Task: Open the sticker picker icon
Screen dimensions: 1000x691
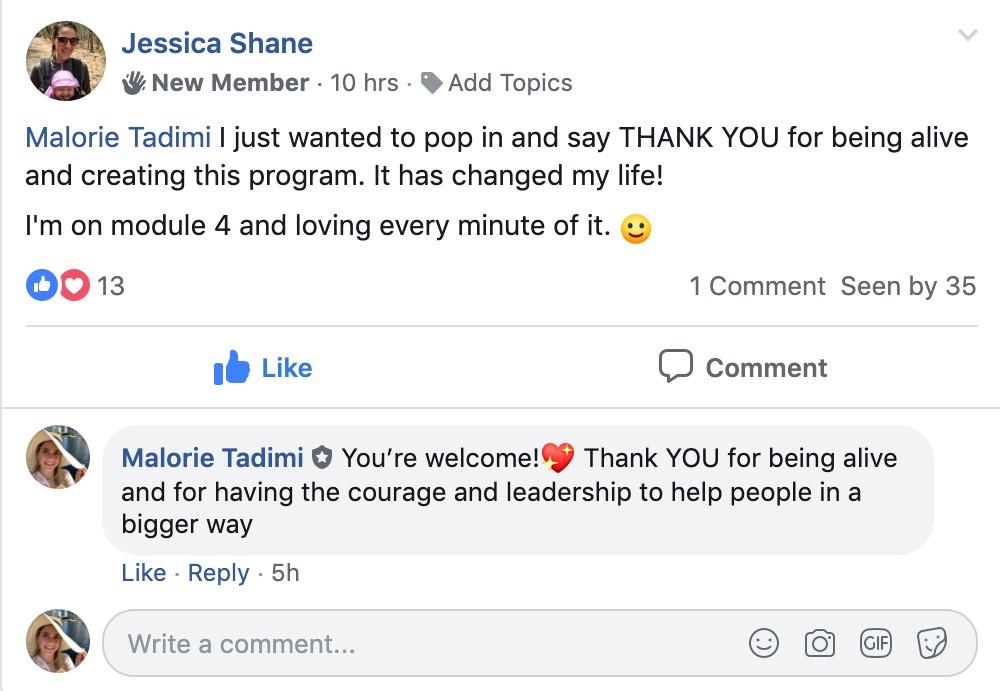Action: 932,643
